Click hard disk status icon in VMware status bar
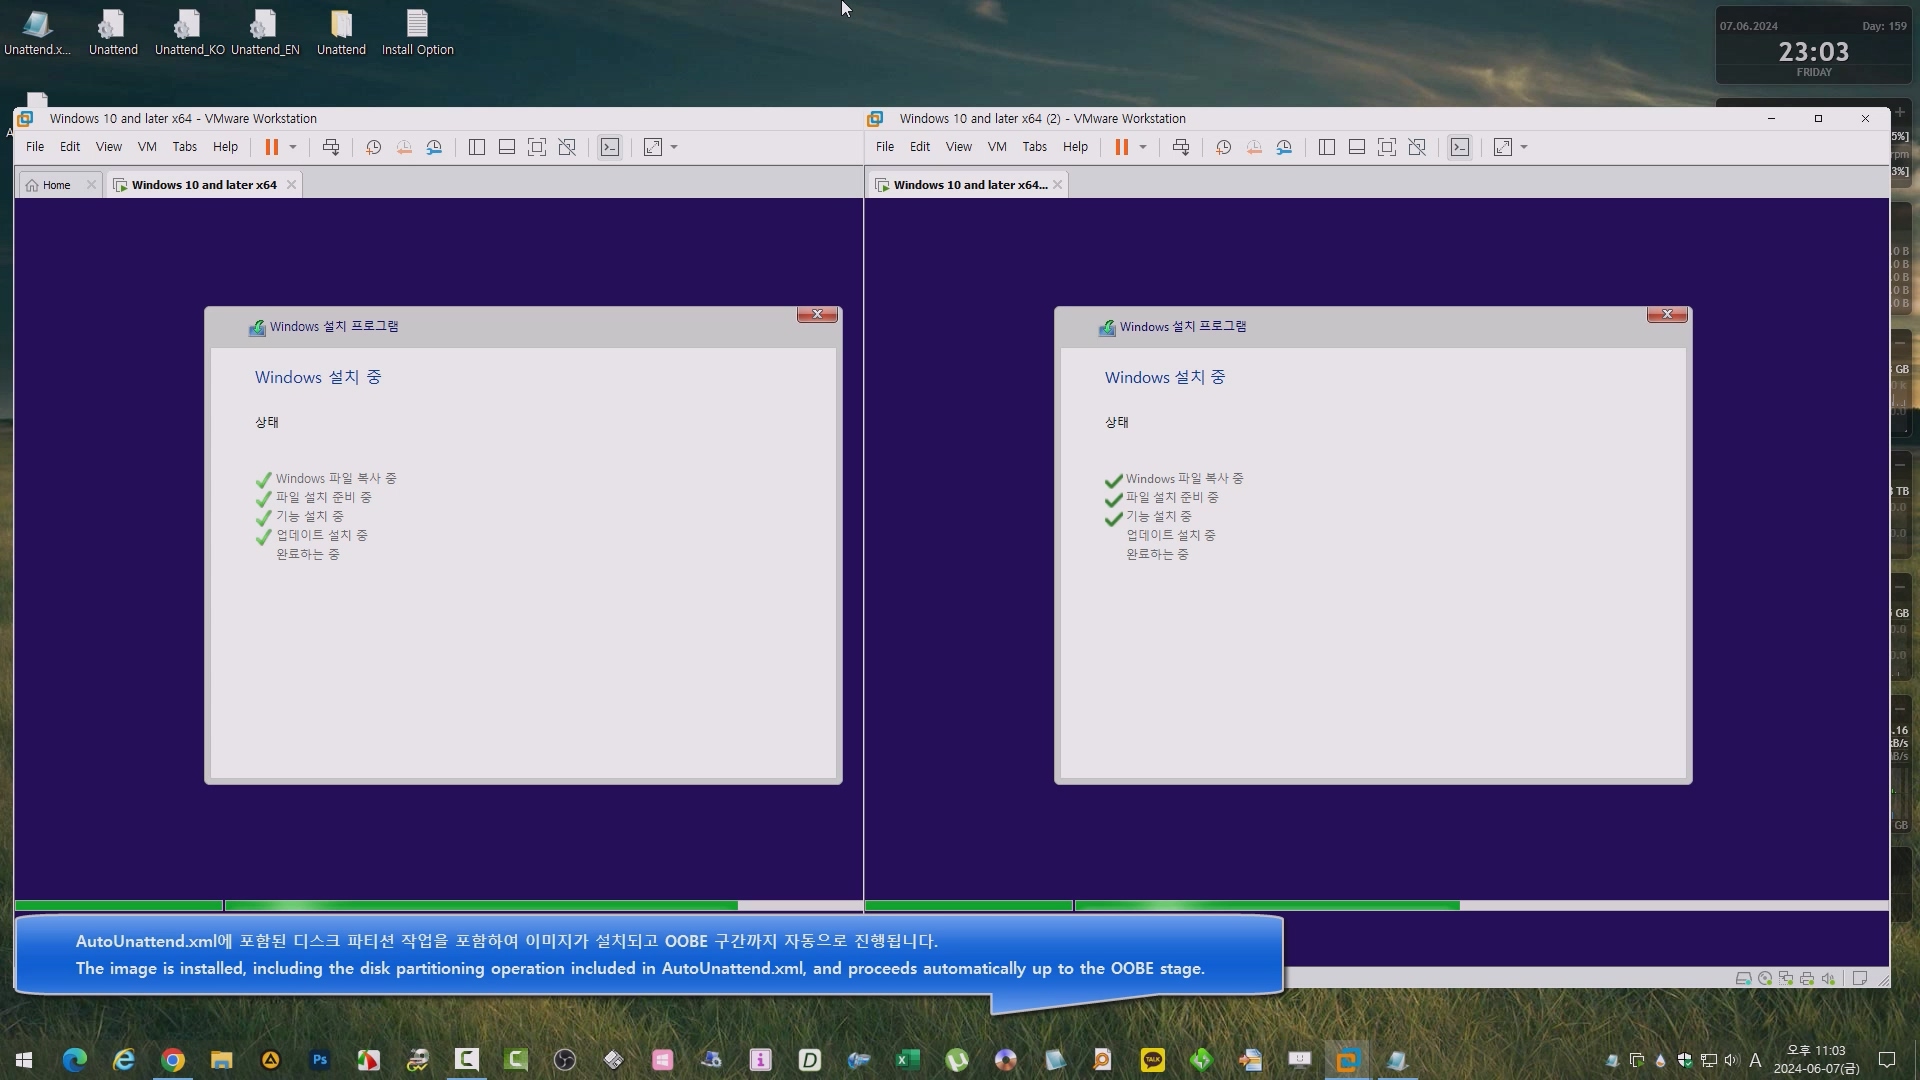The height and width of the screenshot is (1080, 1920). click(1743, 979)
